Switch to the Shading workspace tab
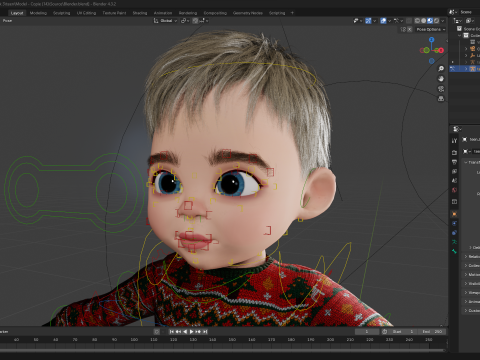The width and height of the screenshot is (480, 360). click(x=140, y=13)
